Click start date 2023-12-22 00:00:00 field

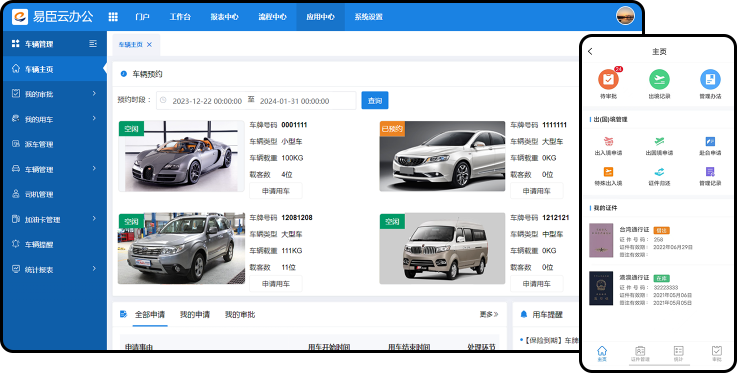(x=207, y=101)
